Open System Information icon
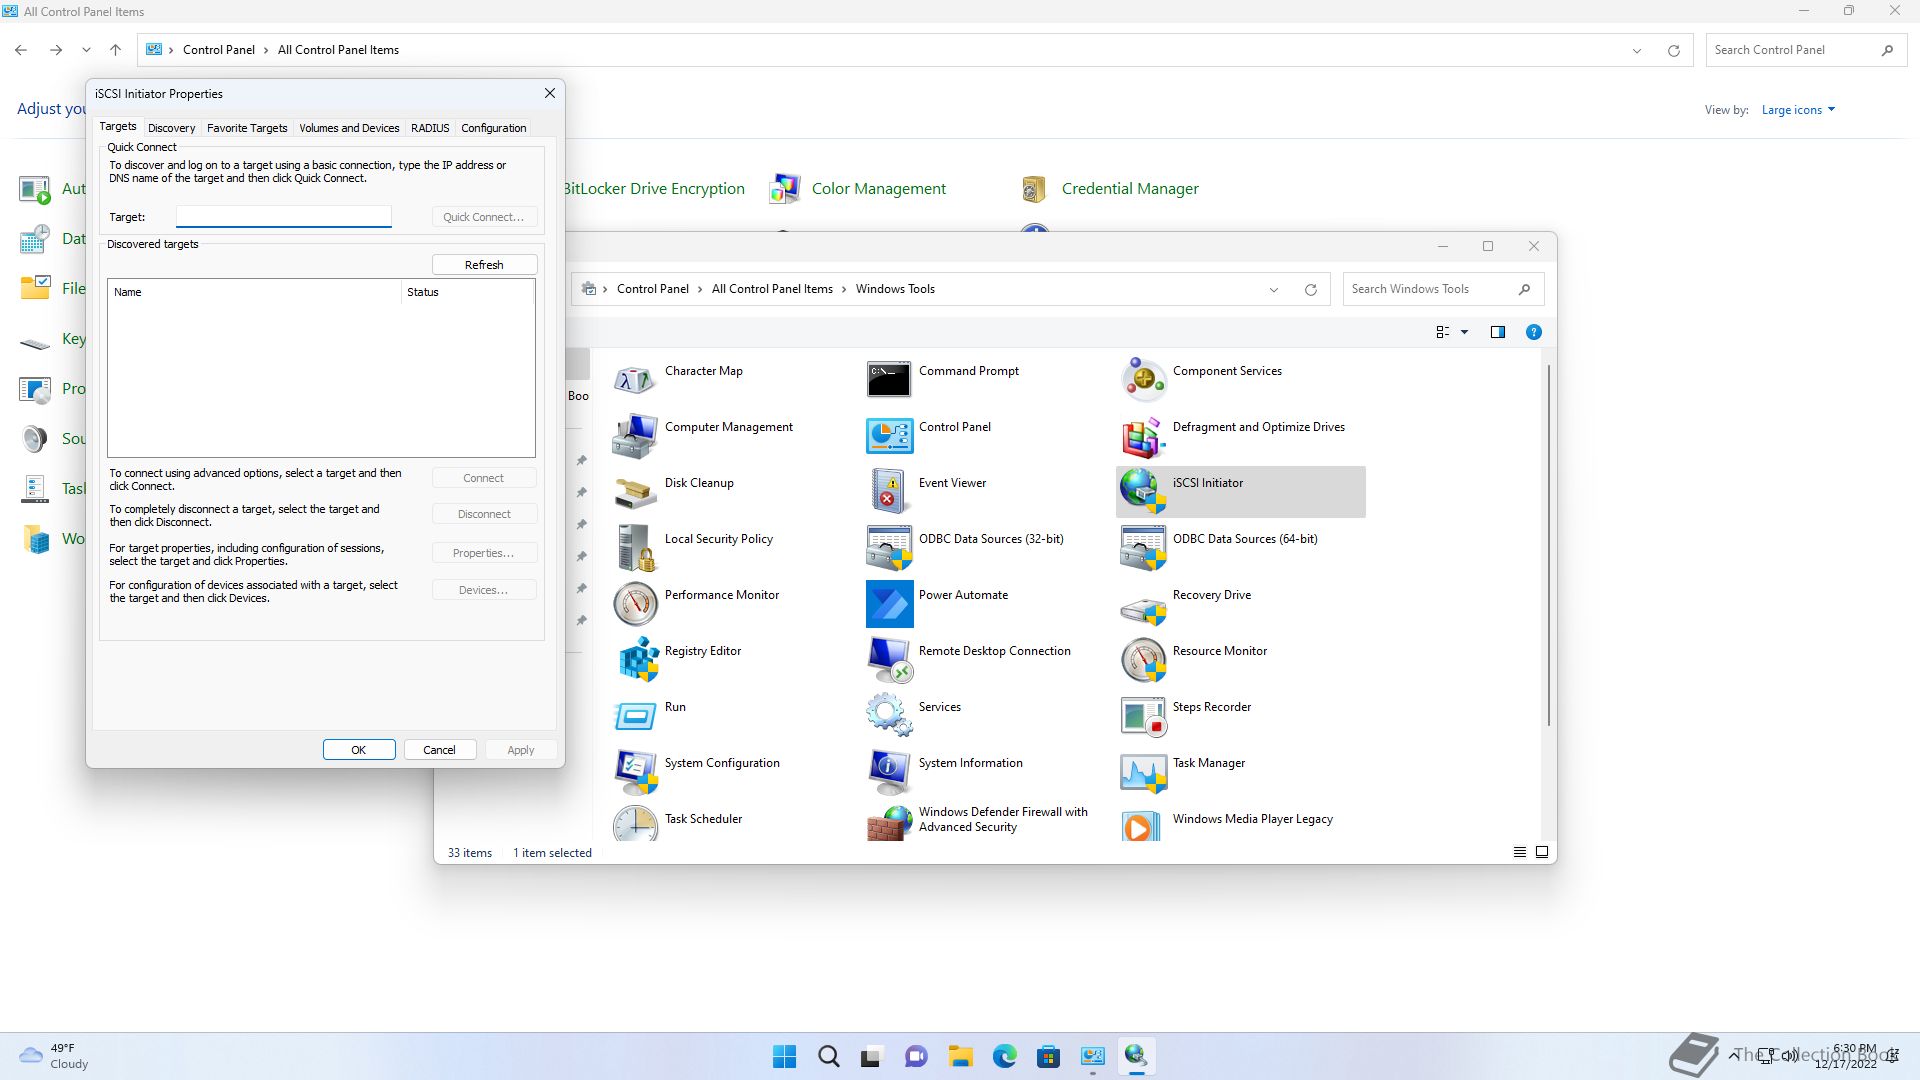 (x=889, y=772)
